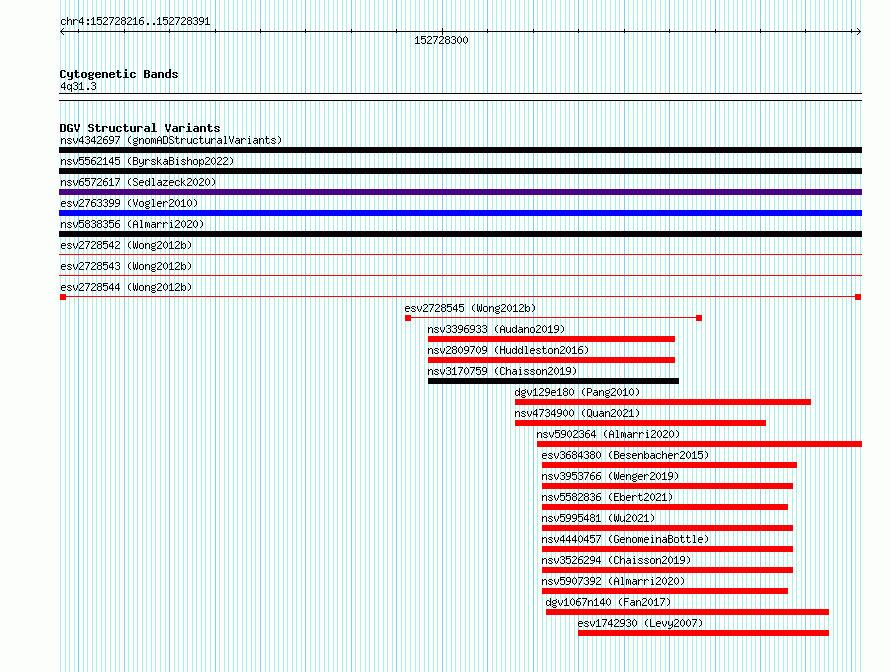This screenshot has width=890, height=672.
Task: Click the black bar under nsv5838356
Action: [460, 234]
